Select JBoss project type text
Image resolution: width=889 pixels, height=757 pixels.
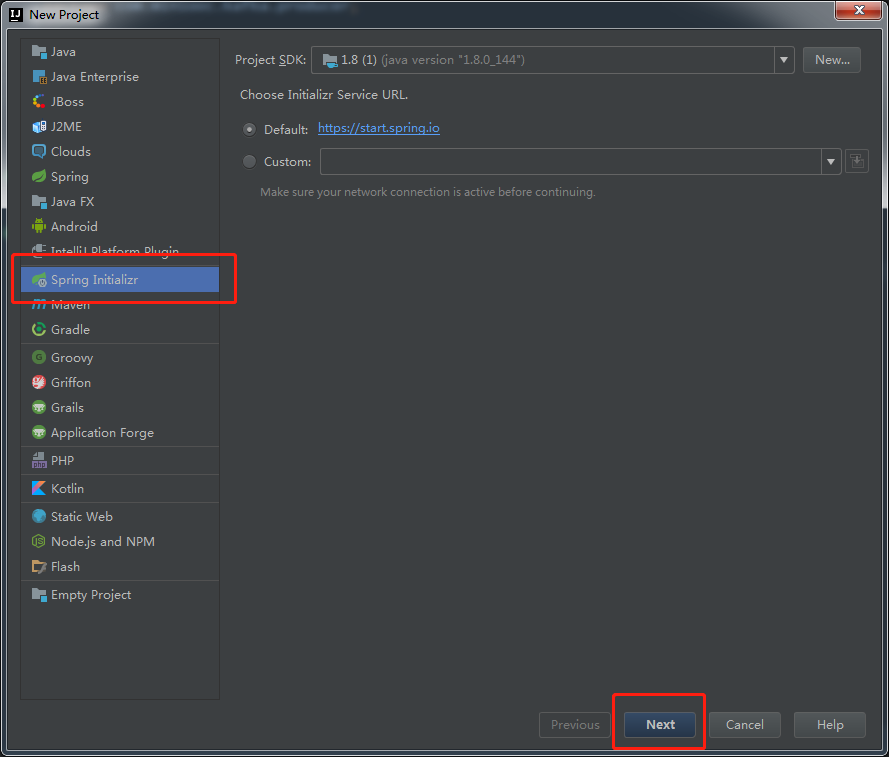pos(67,102)
